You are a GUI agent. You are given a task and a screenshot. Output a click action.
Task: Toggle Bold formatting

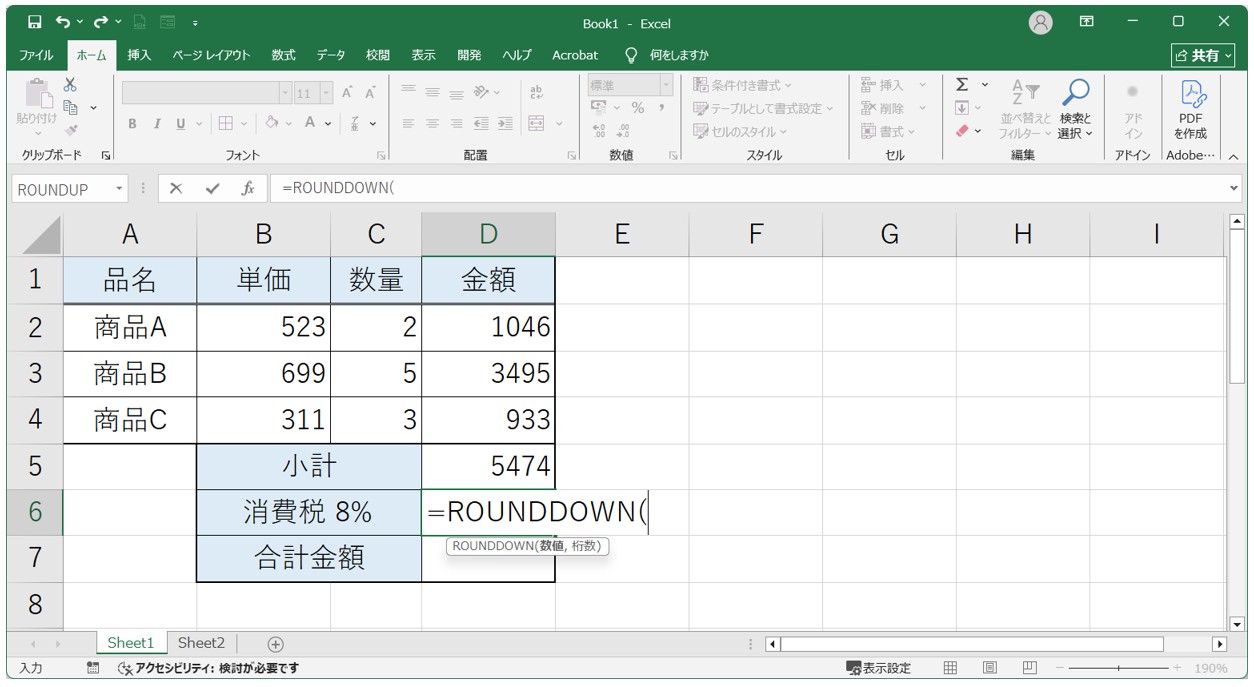132,124
